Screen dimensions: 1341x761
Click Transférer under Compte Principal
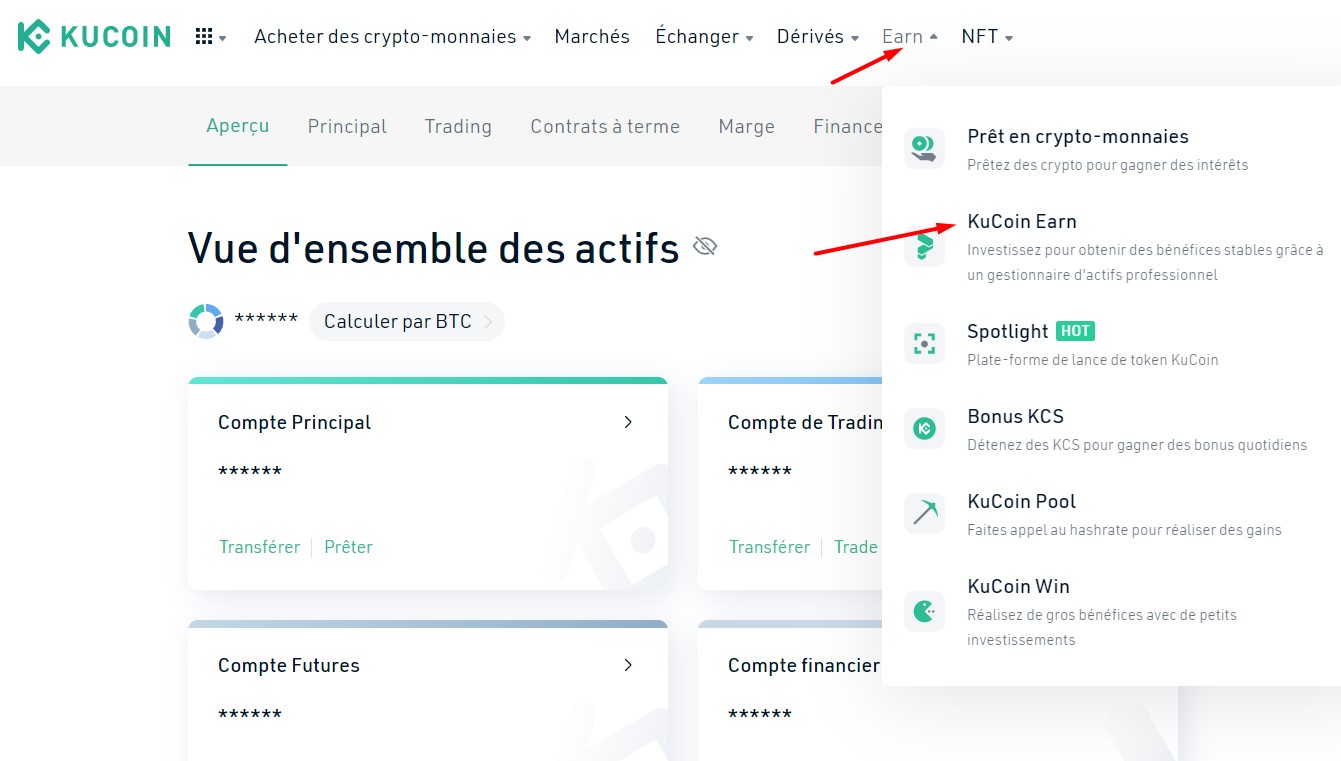[x=260, y=547]
